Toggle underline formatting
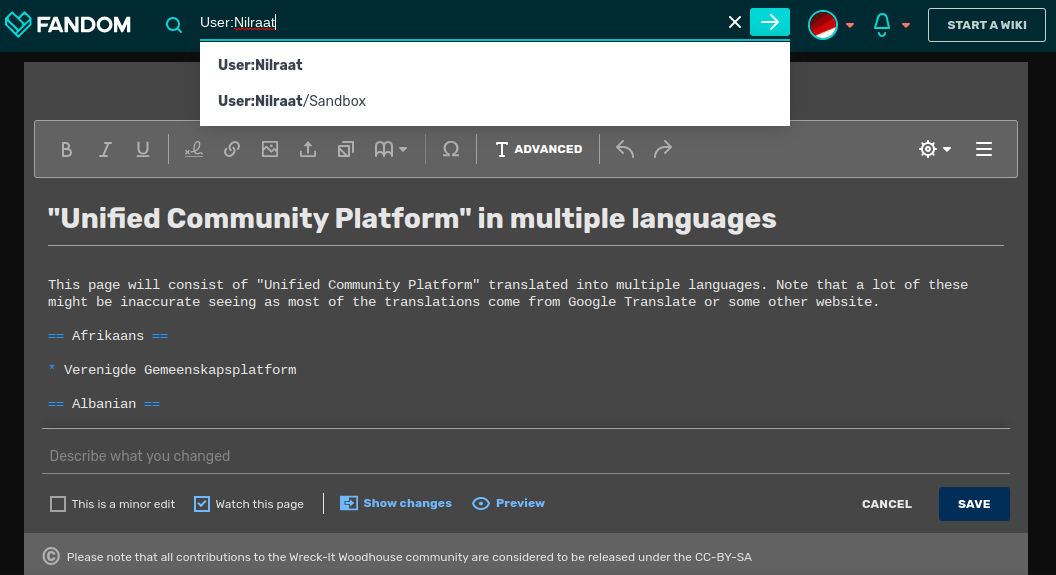The height and width of the screenshot is (575, 1056). 143,149
